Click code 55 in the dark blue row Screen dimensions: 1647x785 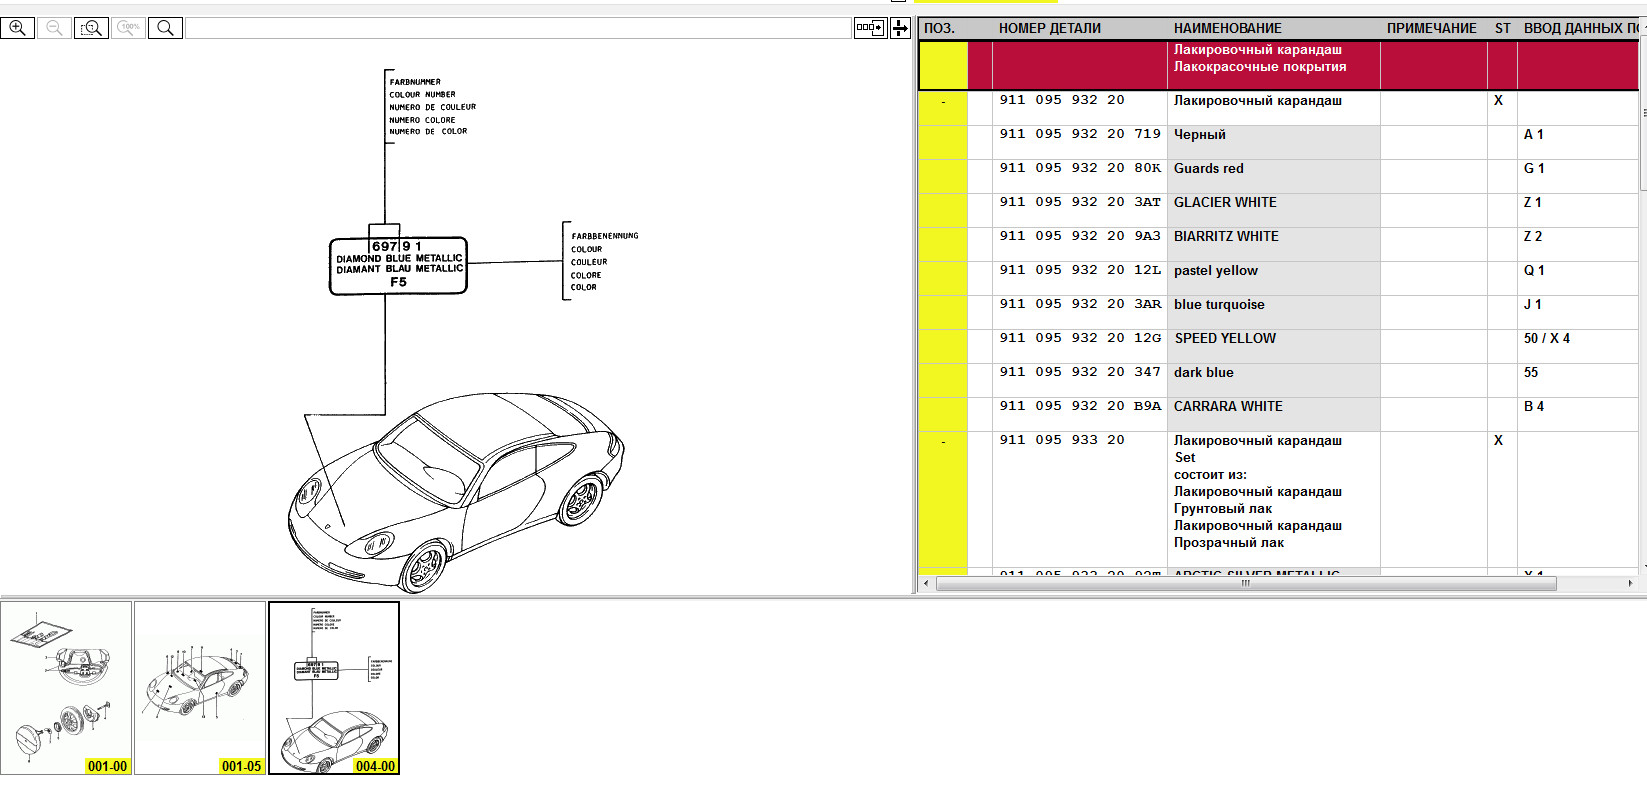coord(1531,372)
